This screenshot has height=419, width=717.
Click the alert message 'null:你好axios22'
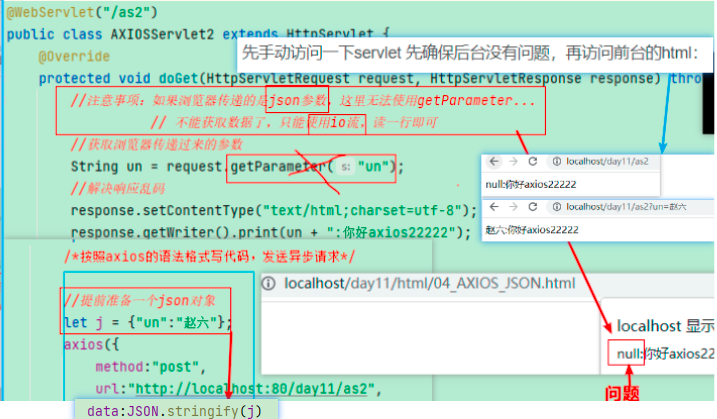click(665, 354)
